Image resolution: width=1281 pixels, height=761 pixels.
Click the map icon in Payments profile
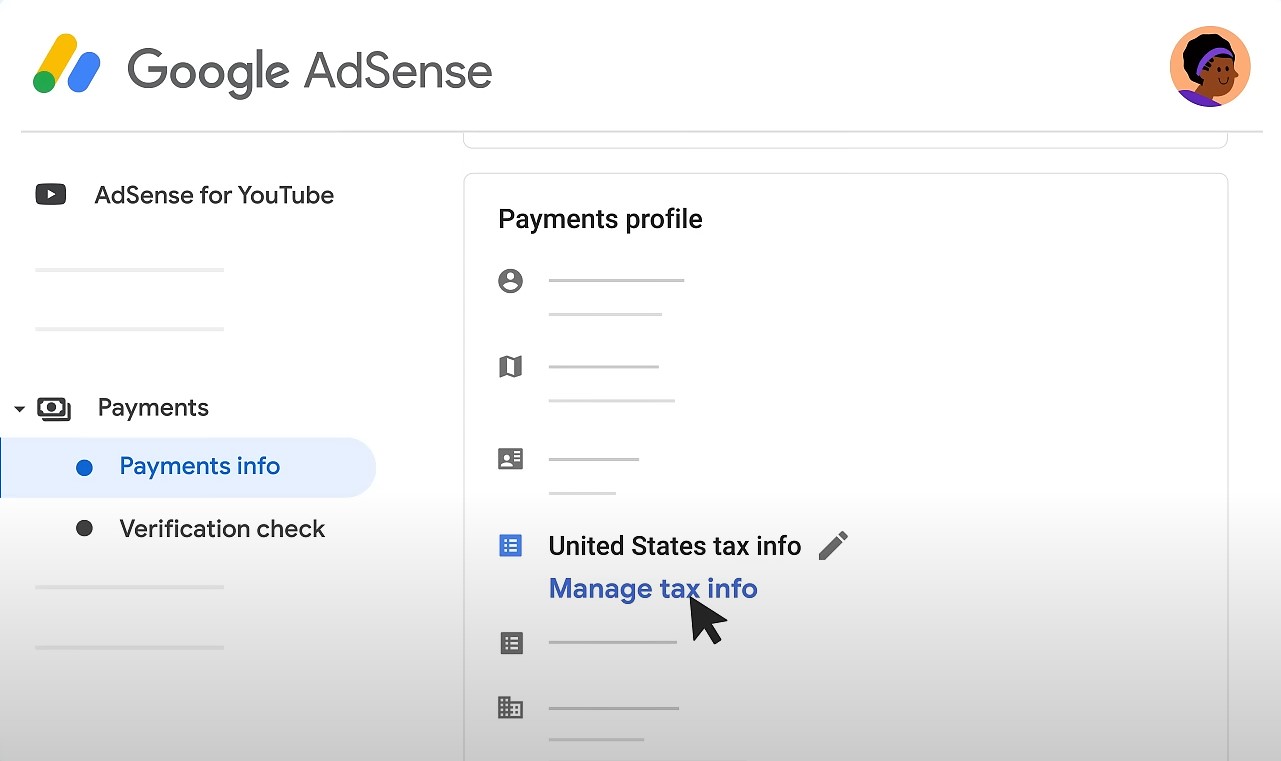tap(510, 367)
